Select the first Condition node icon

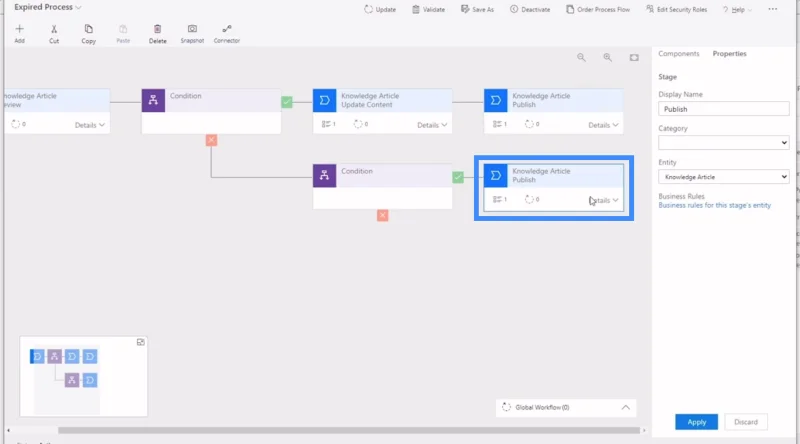[x=153, y=101]
